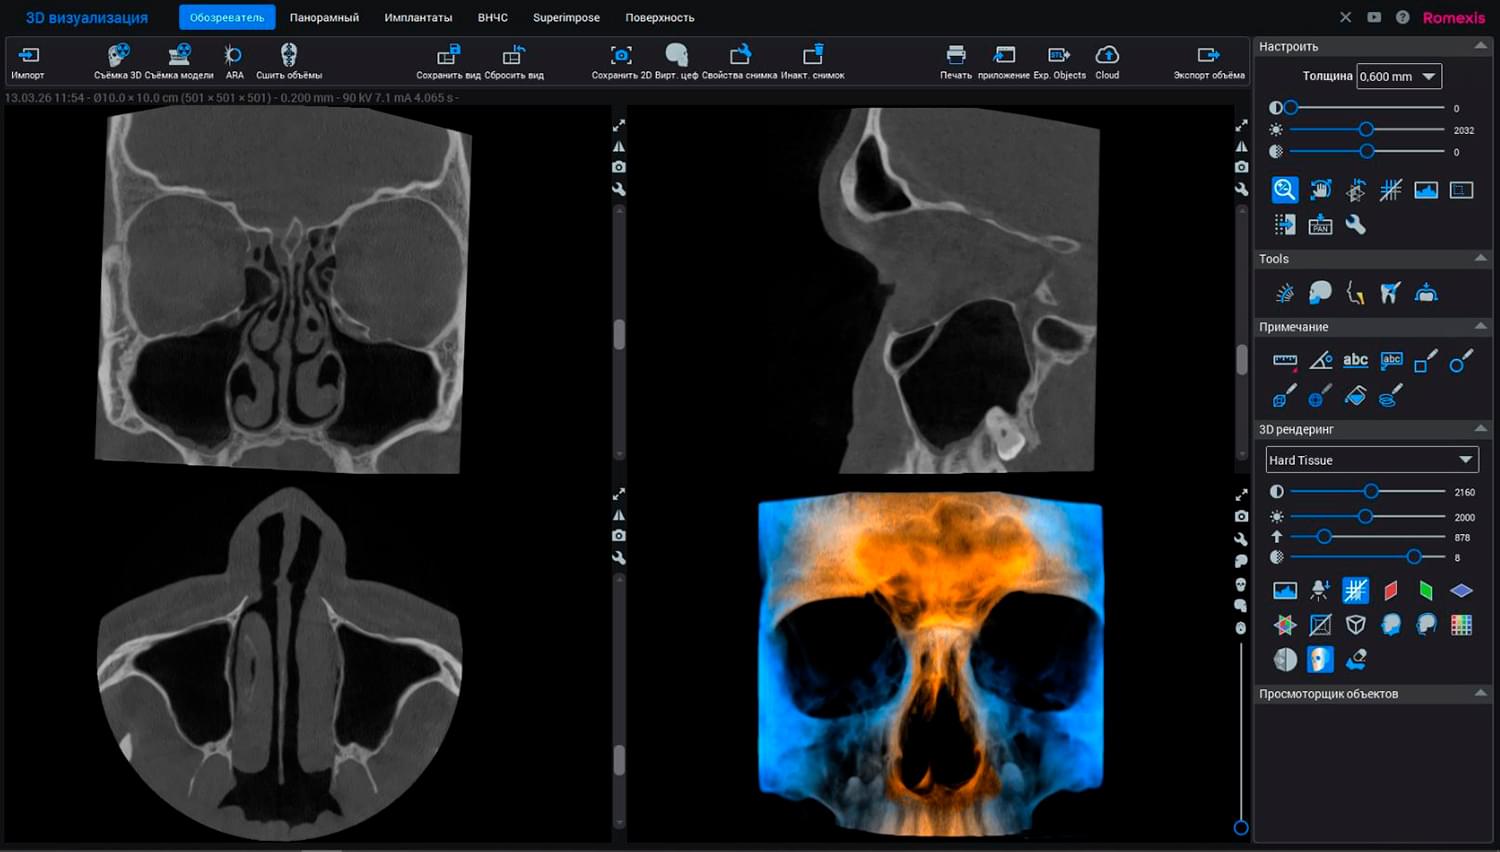Image resolution: width=1500 pixels, height=852 pixels.
Task: Open the Имплантаты tab
Action: click(x=418, y=17)
